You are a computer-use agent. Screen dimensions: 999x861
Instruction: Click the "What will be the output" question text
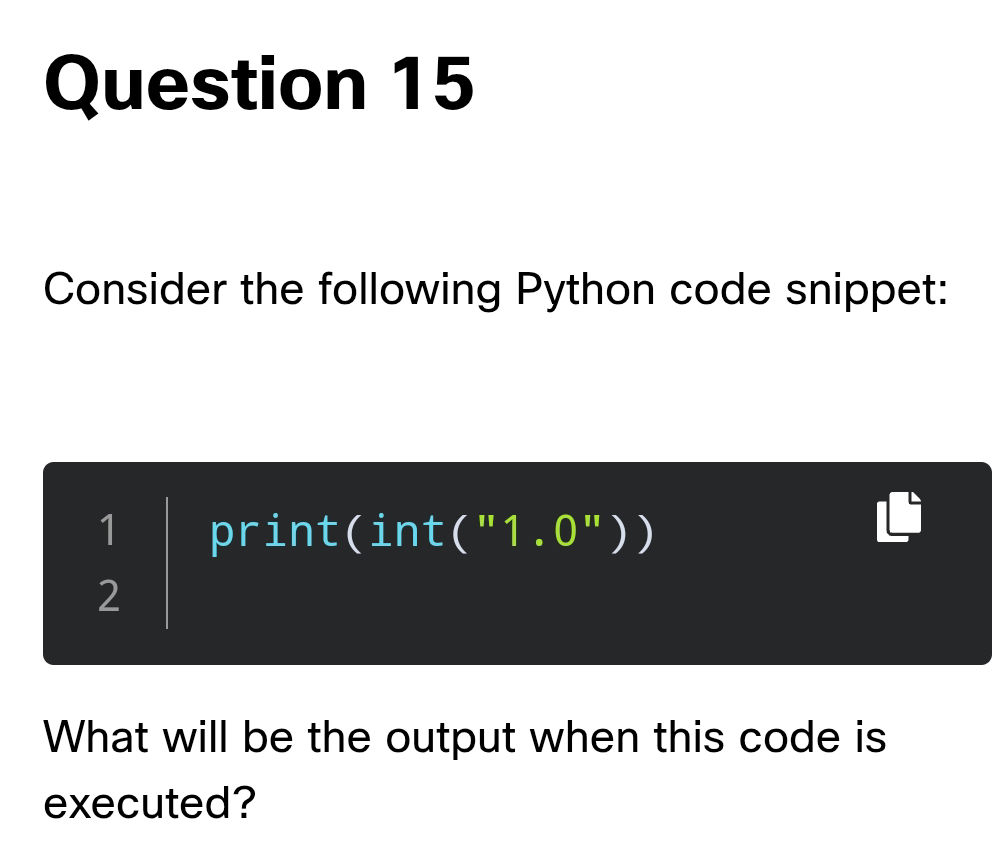(278, 739)
